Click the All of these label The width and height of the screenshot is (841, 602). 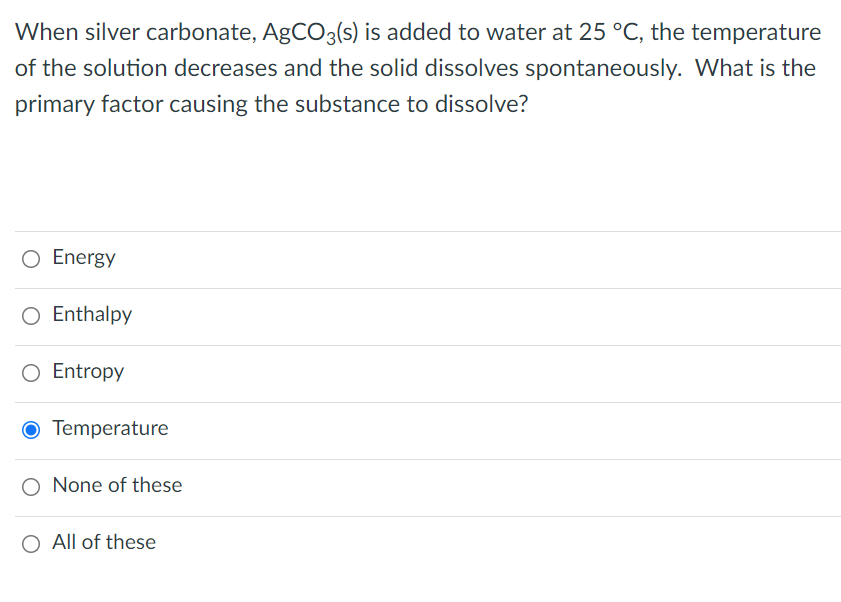104,542
